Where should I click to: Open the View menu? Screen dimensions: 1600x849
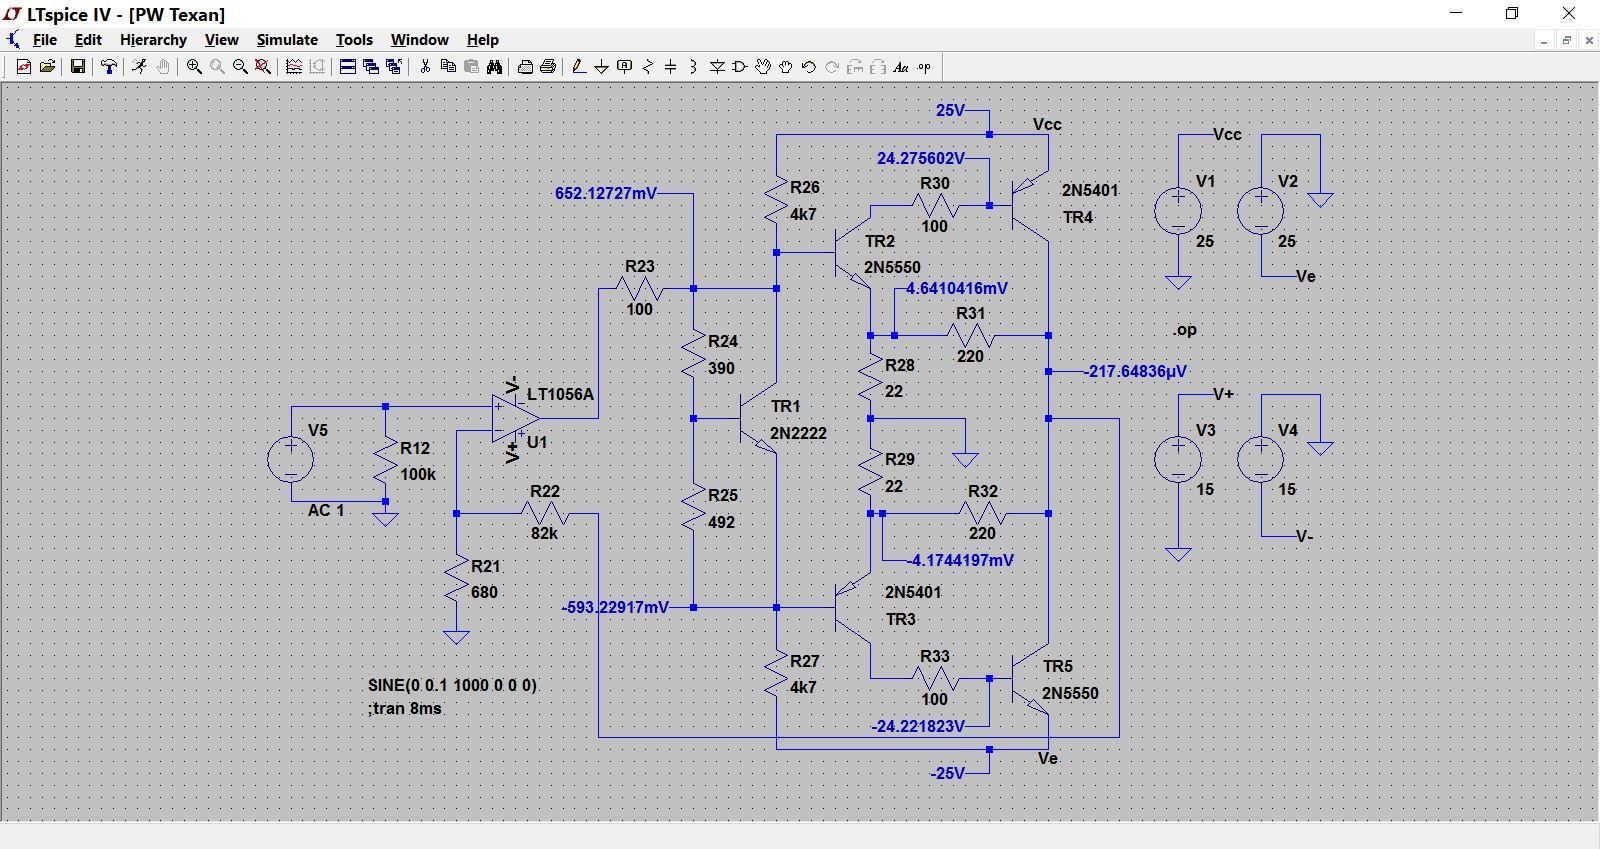(x=221, y=40)
